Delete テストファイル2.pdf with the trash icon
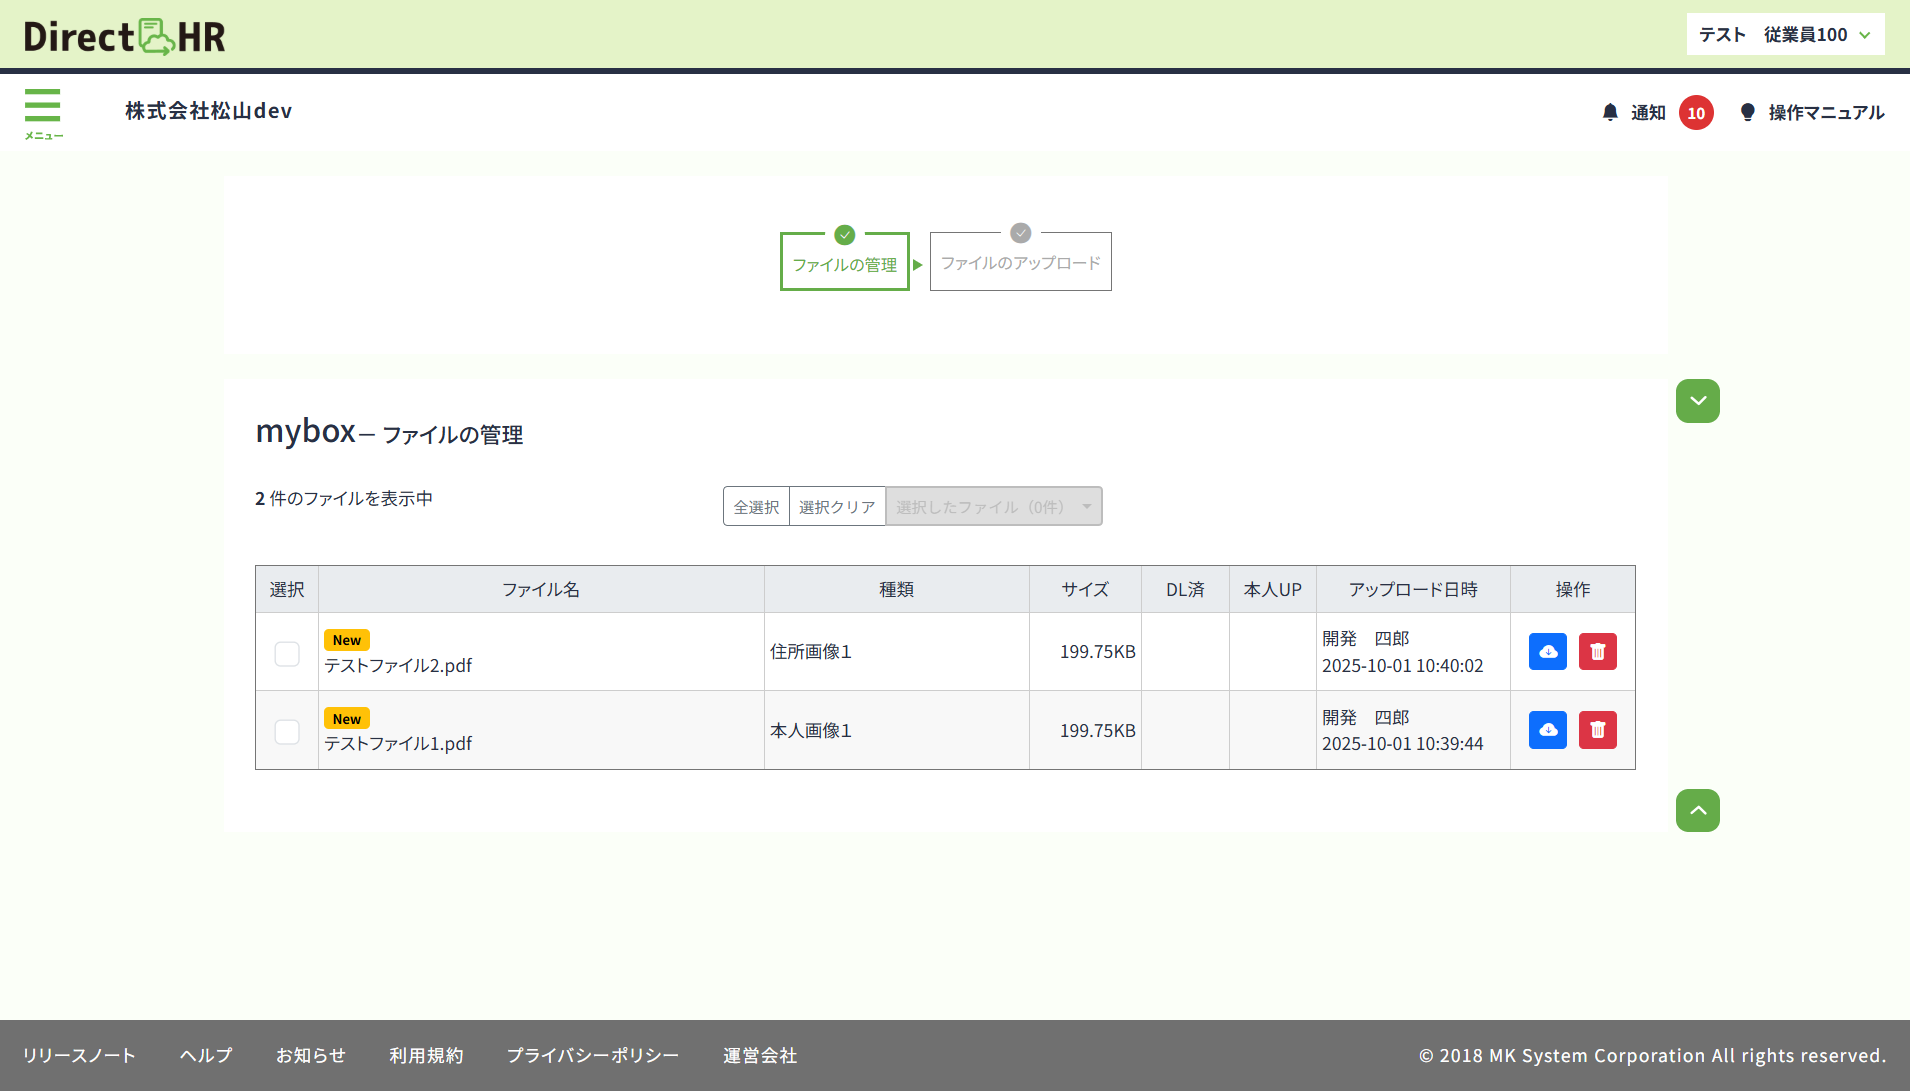Viewport: 1910px width, 1091px height. (1597, 652)
